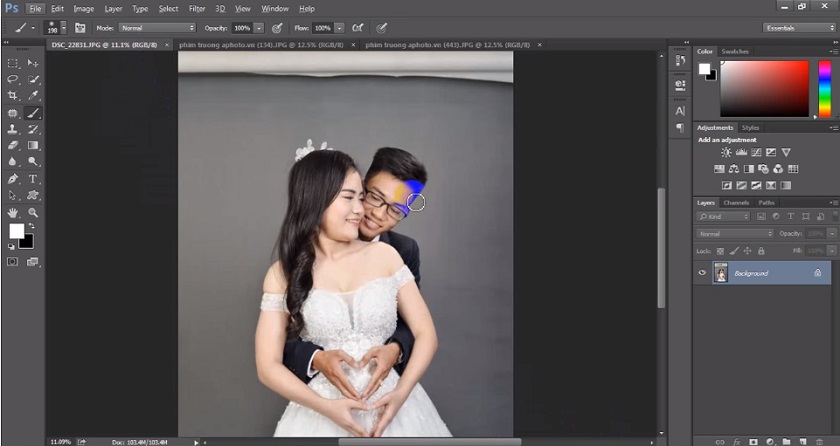
Task: Switch to the Channels tab
Action: click(736, 202)
